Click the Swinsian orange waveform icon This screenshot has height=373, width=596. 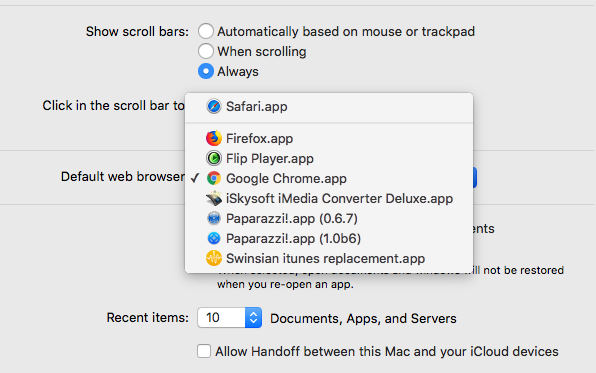click(x=214, y=259)
